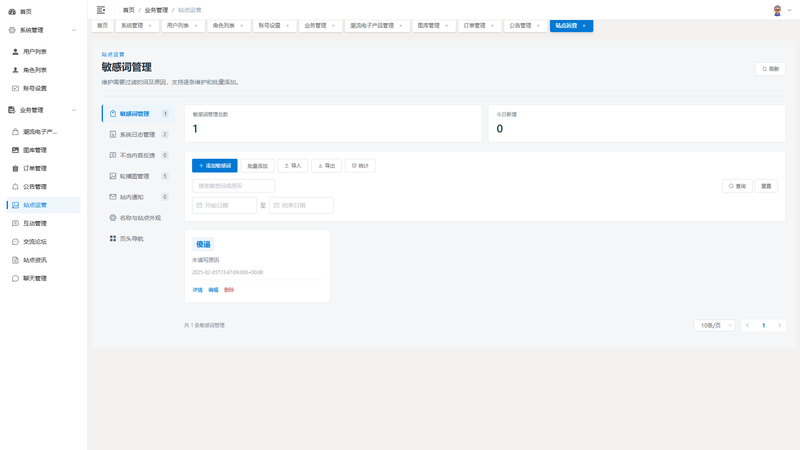The image size is (800, 450).
Task: Close the 潮流电子产品管理 tab
Action: [x=401, y=26]
